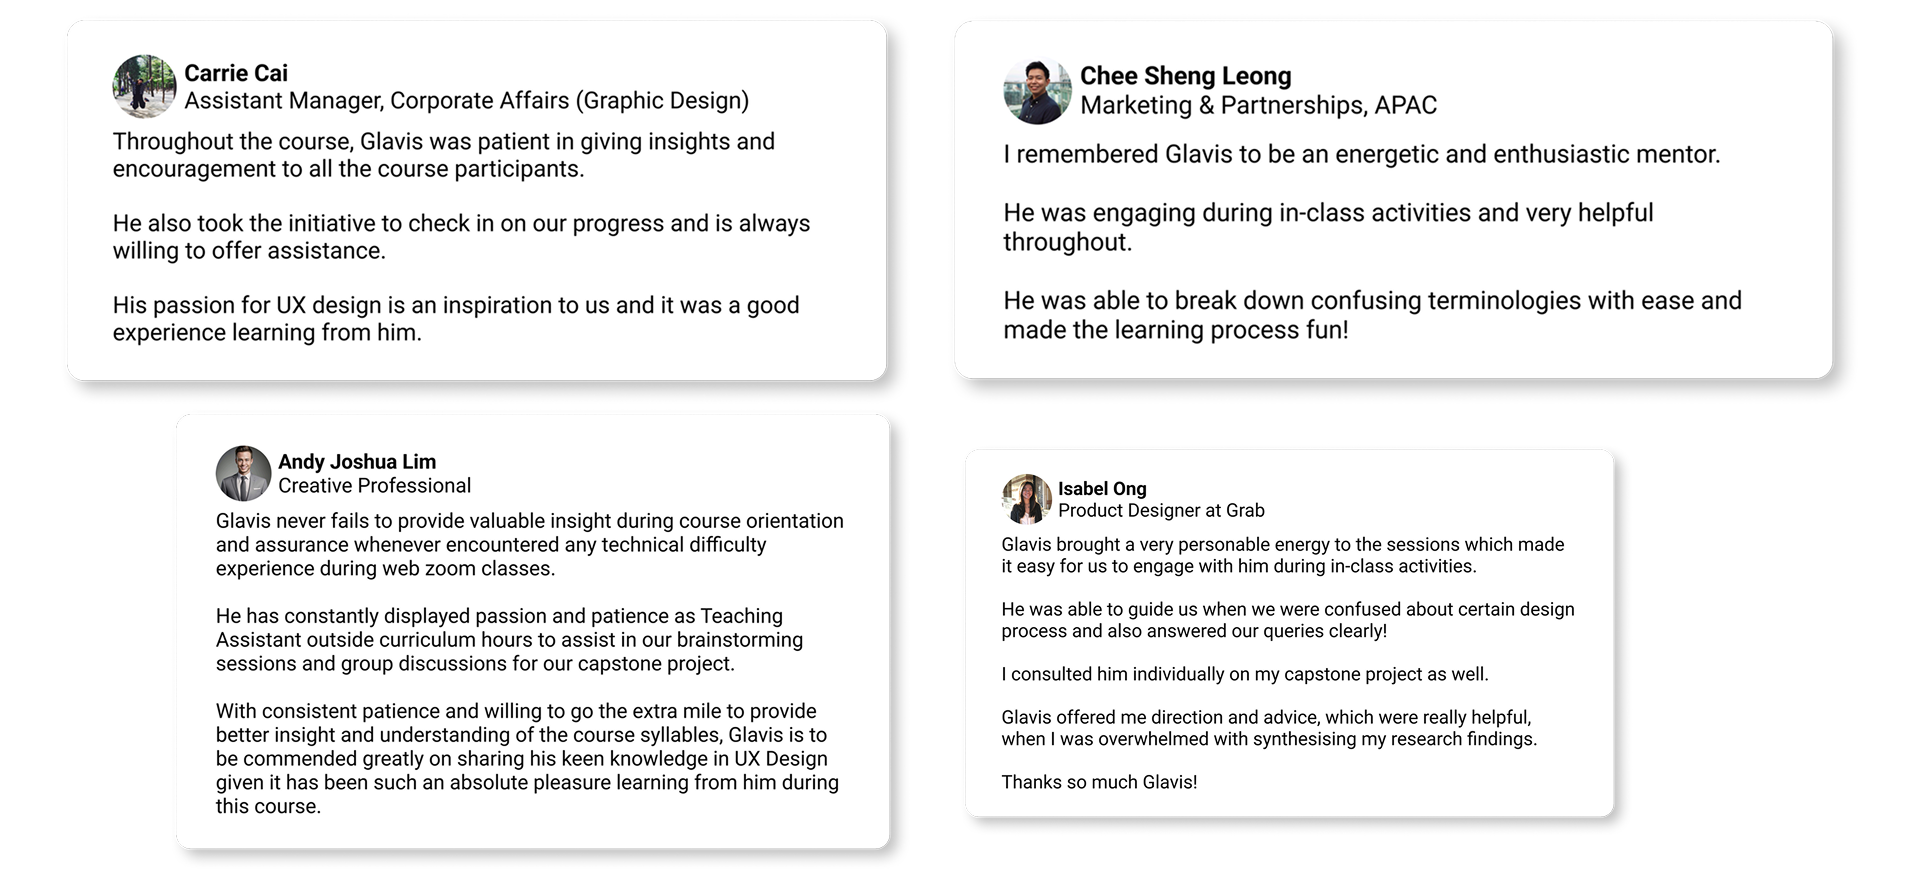Click the Marketing & Partnerships, APAC title
This screenshot has height=883, width=1920.
(1258, 105)
